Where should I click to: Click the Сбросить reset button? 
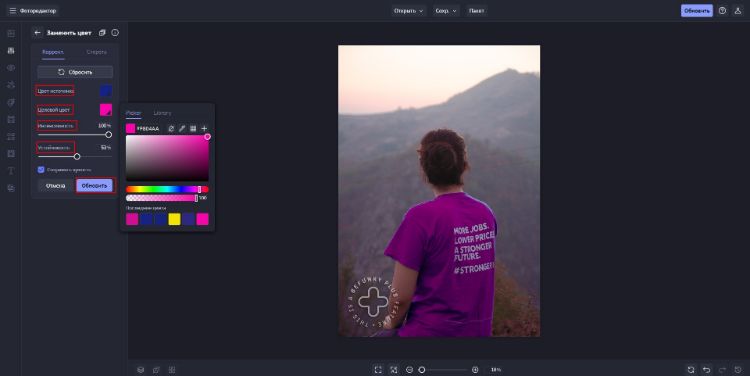[75, 72]
